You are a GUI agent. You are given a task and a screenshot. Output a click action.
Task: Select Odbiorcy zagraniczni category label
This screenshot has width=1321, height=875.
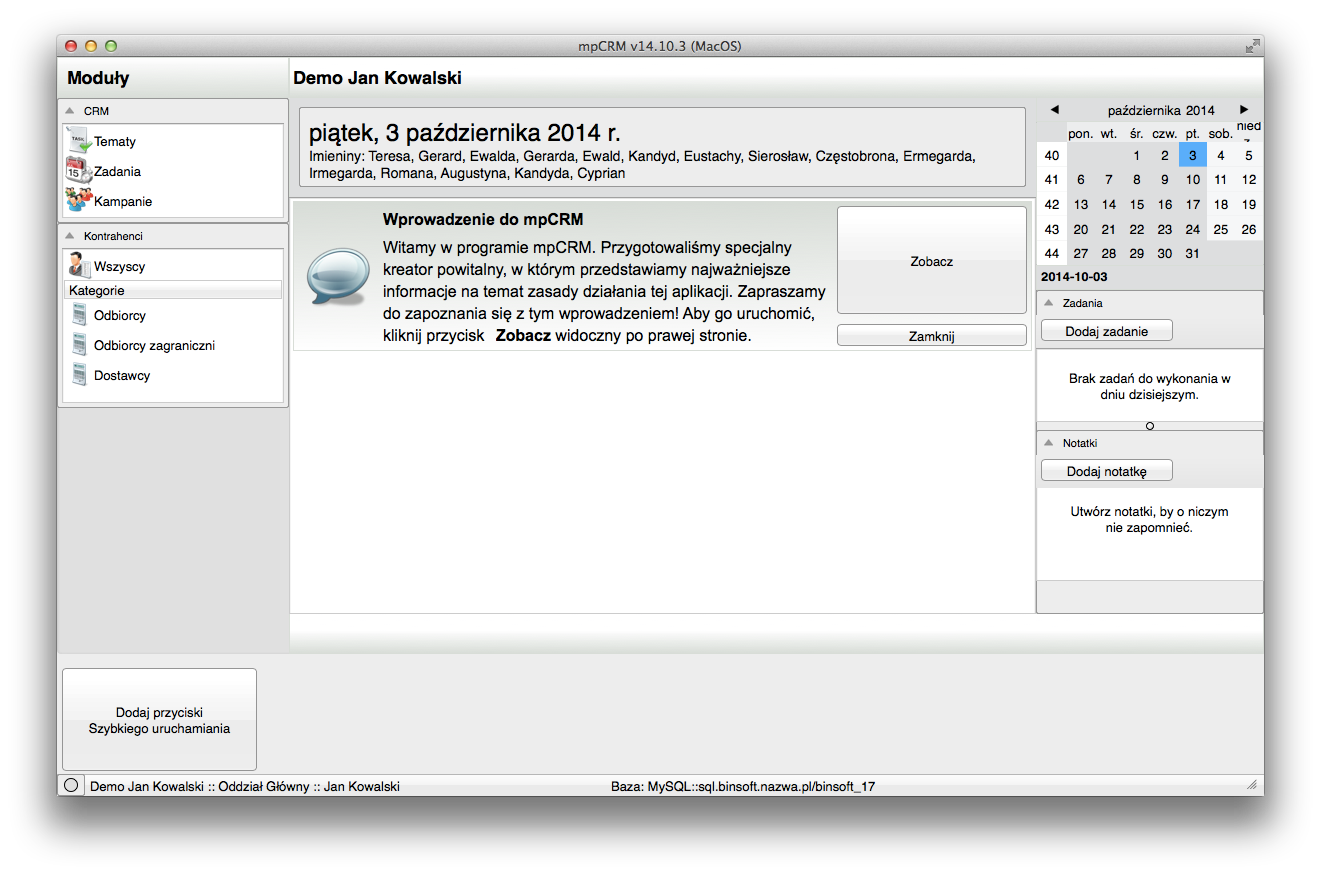point(154,346)
